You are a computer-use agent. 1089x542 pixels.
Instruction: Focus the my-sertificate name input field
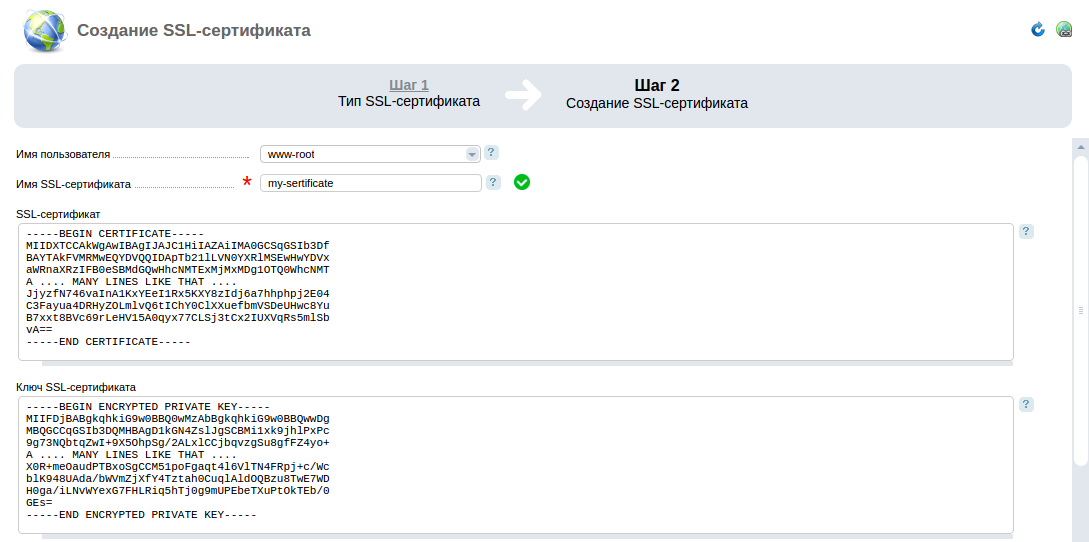coord(370,183)
